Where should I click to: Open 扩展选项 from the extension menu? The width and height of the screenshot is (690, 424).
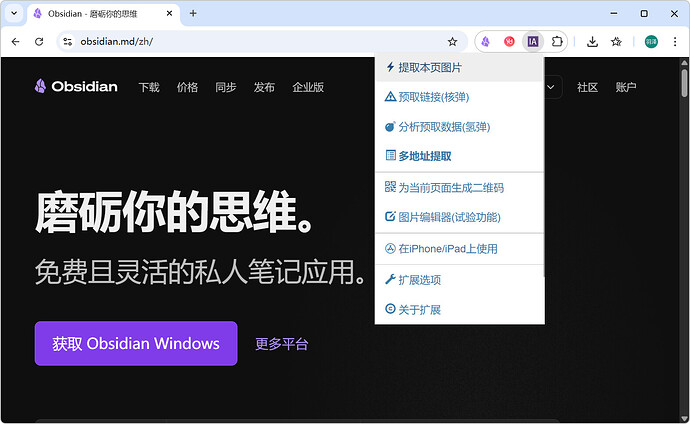[x=419, y=280]
